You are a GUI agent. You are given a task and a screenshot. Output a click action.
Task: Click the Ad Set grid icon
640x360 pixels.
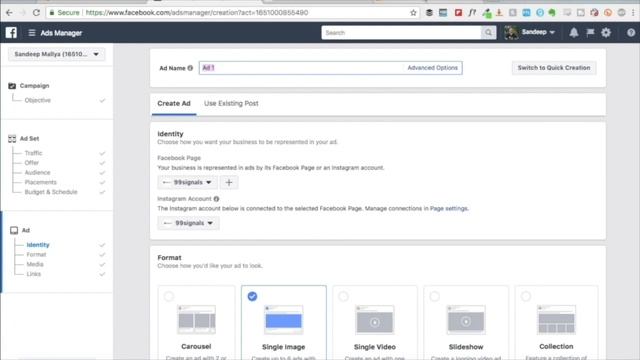point(12,139)
